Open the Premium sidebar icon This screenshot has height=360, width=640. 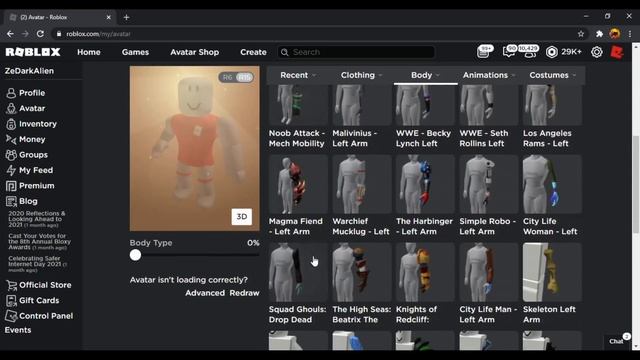(x=11, y=186)
